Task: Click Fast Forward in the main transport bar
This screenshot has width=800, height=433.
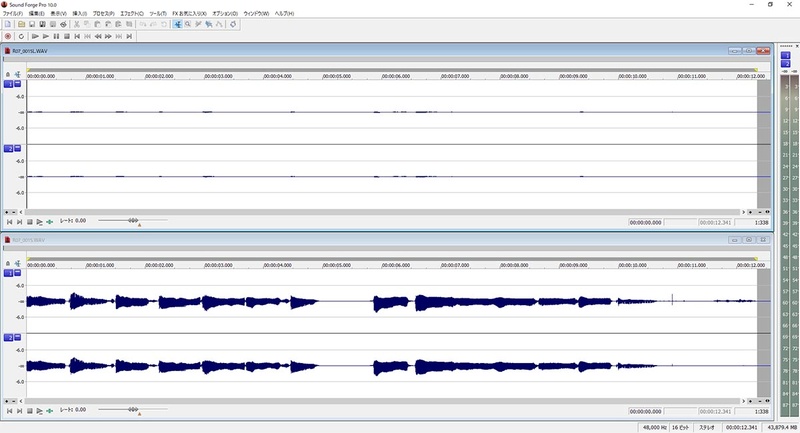Action: (x=108, y=36)
